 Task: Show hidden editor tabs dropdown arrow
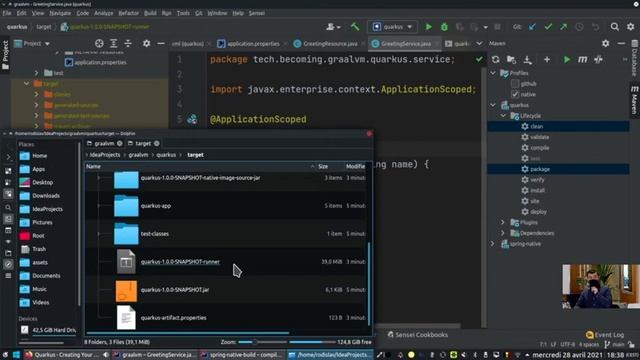479,43
